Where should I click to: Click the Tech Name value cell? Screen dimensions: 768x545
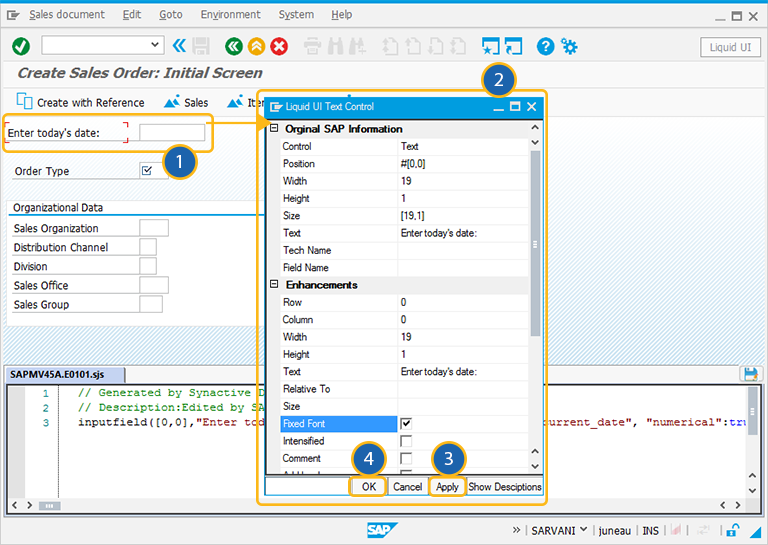463,250
